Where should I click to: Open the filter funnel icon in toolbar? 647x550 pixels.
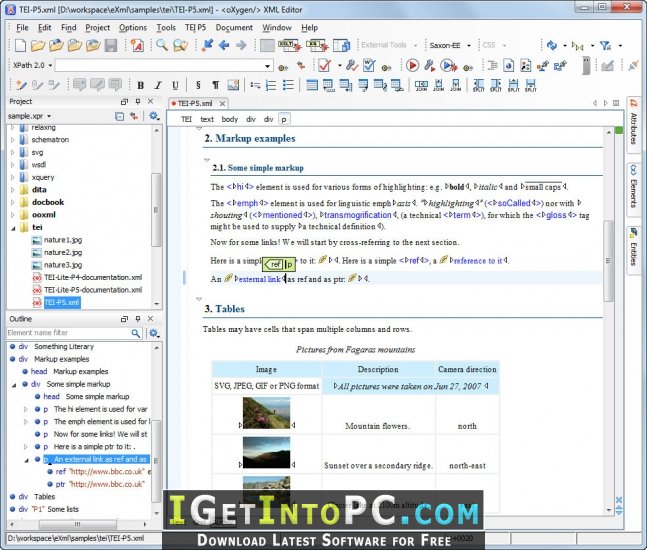(605, 45)
